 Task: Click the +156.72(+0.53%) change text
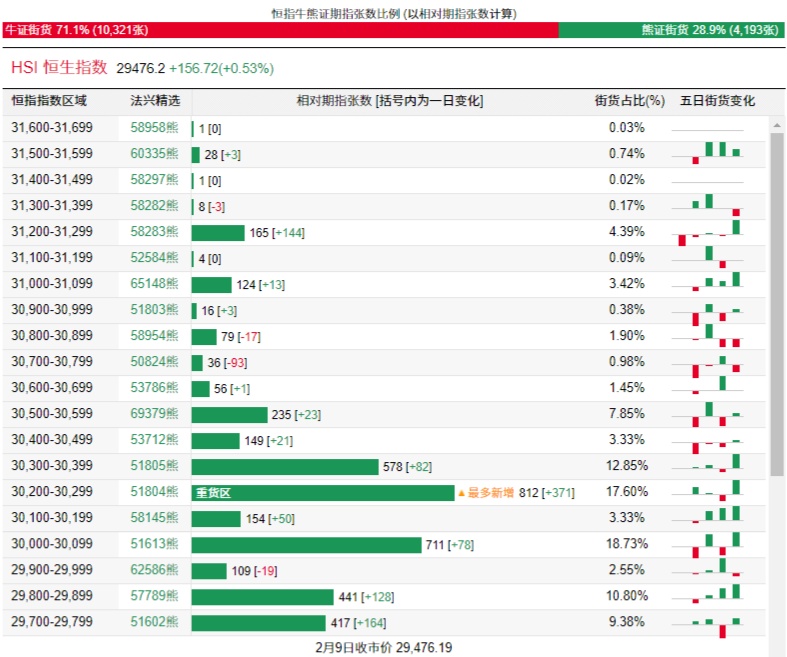(221, 68)
